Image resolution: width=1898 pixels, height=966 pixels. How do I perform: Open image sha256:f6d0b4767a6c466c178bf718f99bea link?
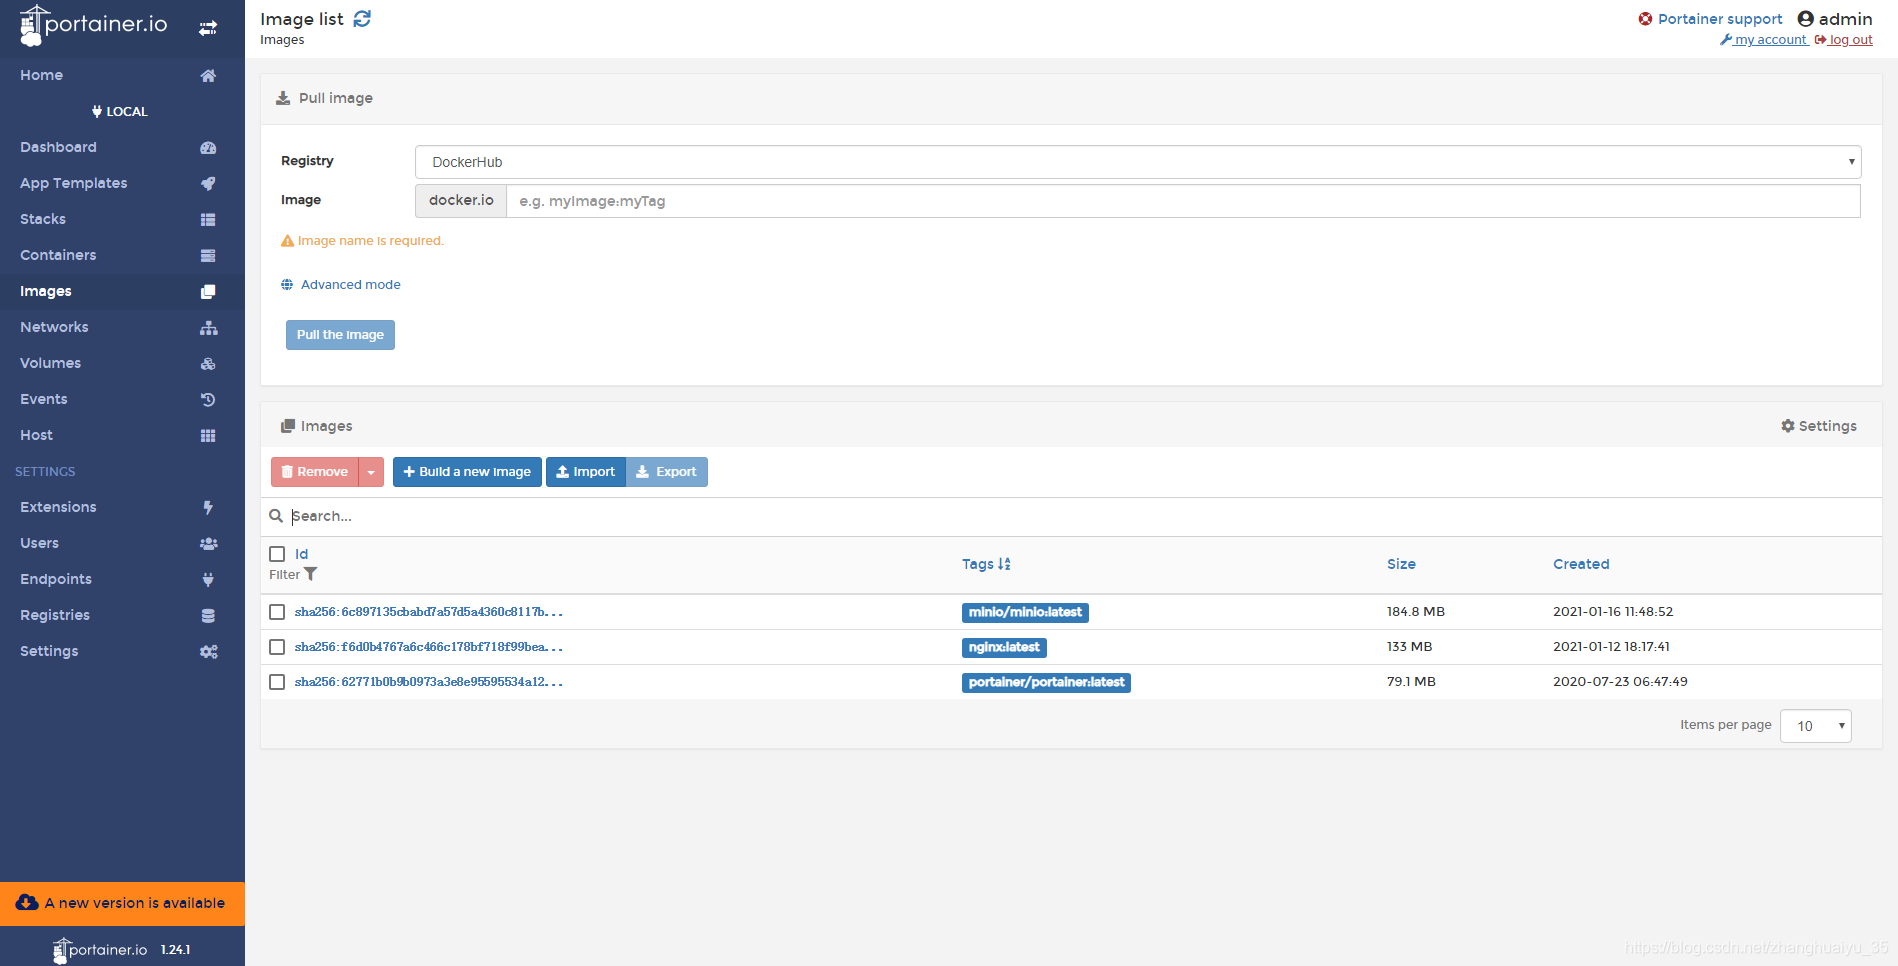coord(429,647)
